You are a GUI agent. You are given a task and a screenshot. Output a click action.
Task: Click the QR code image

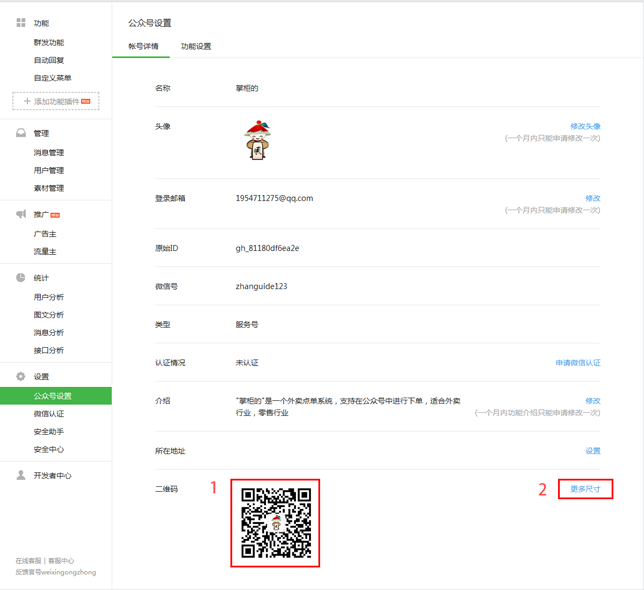click(x=276, y=523)
